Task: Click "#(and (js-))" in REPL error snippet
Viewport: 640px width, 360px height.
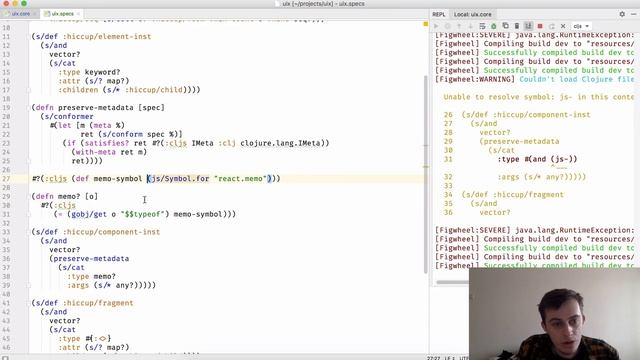Action: (x=551, y=159)
